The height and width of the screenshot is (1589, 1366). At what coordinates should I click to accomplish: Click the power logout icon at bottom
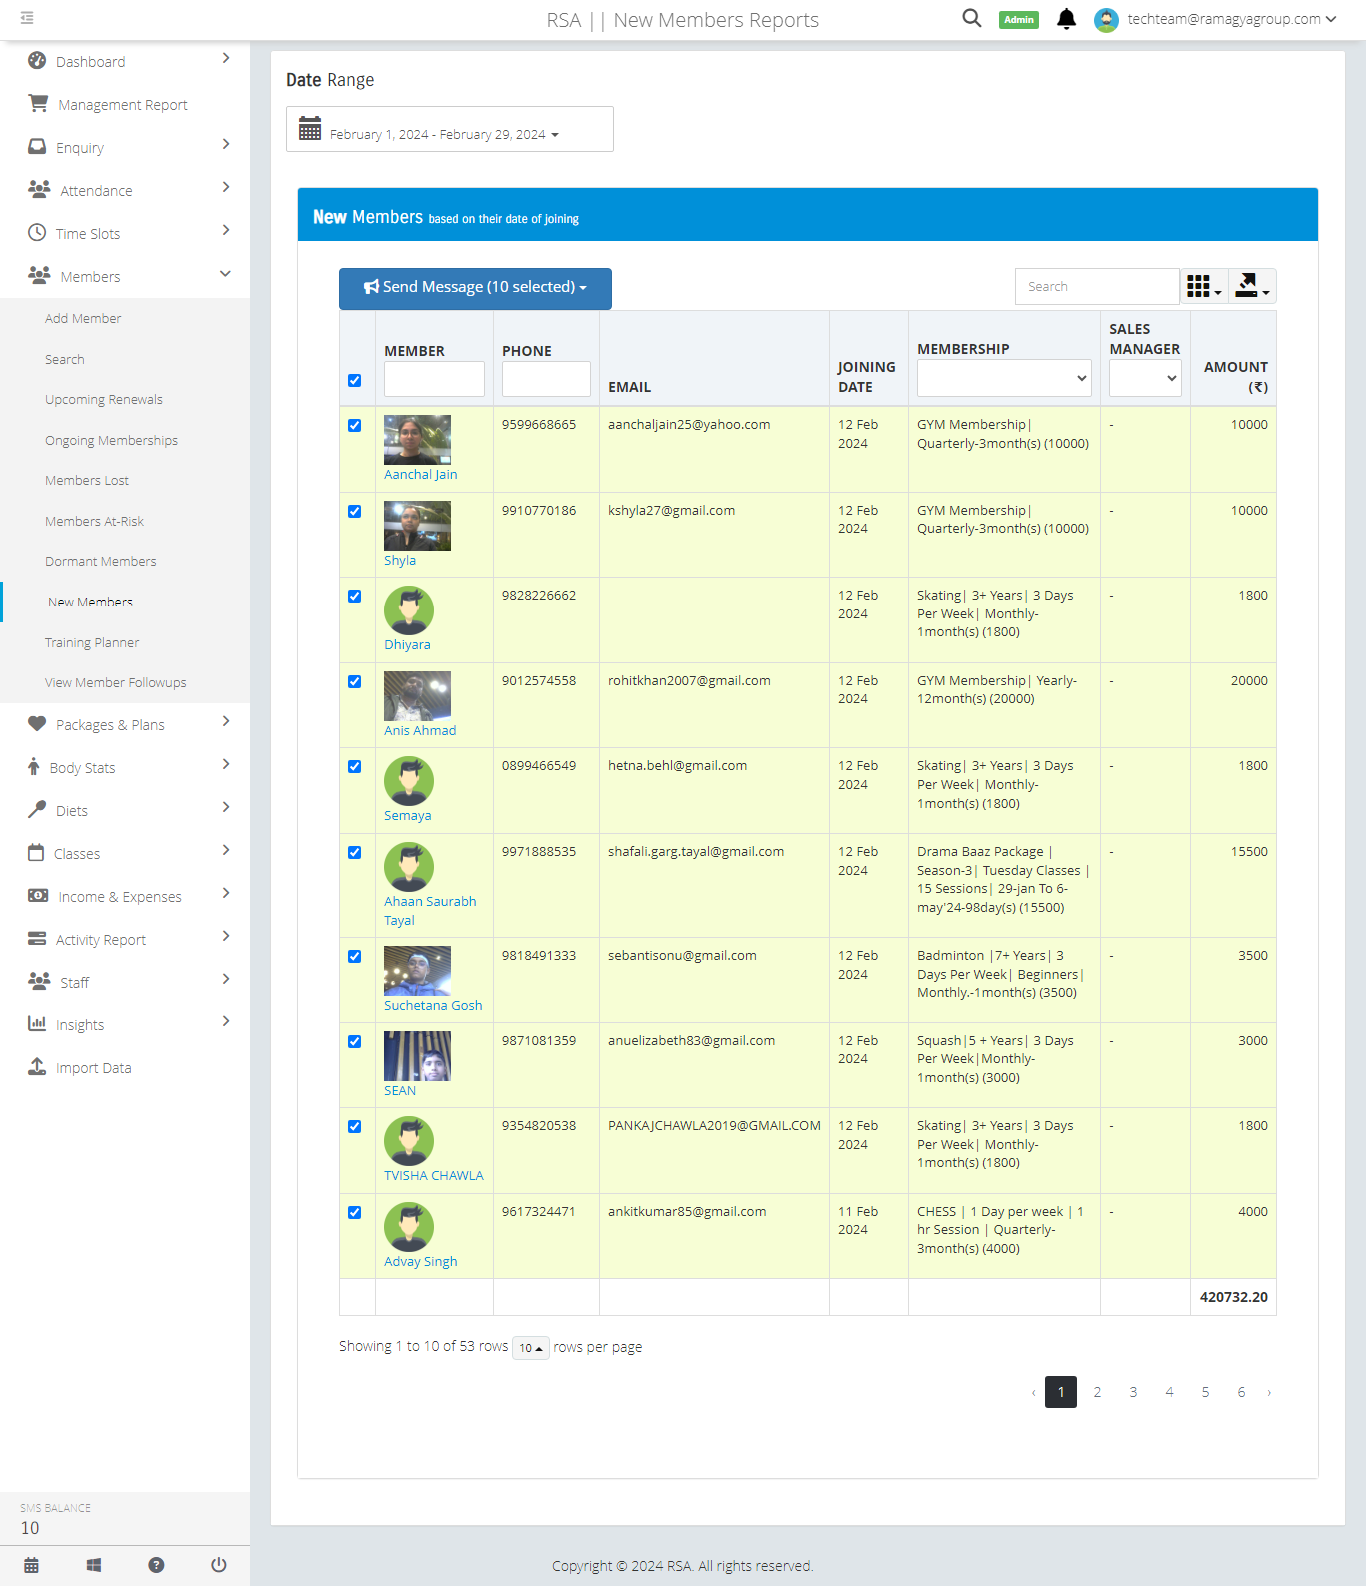(218, 1565)
